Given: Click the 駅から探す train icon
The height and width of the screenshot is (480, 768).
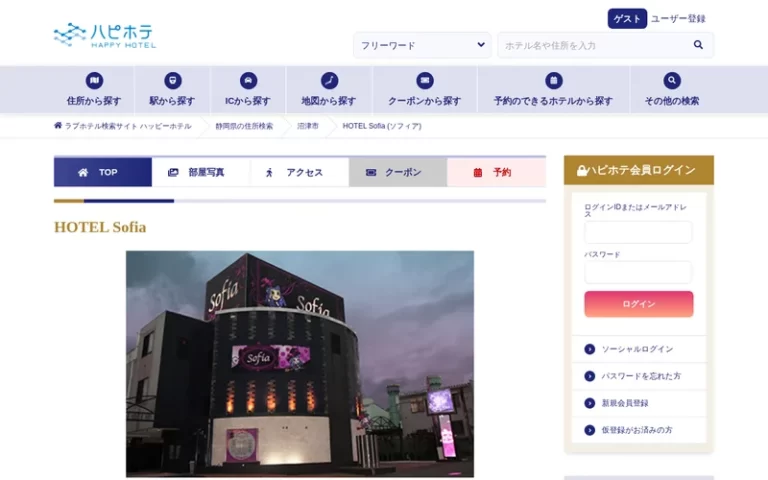Looking at the screenshot, I should coord(172,80).
